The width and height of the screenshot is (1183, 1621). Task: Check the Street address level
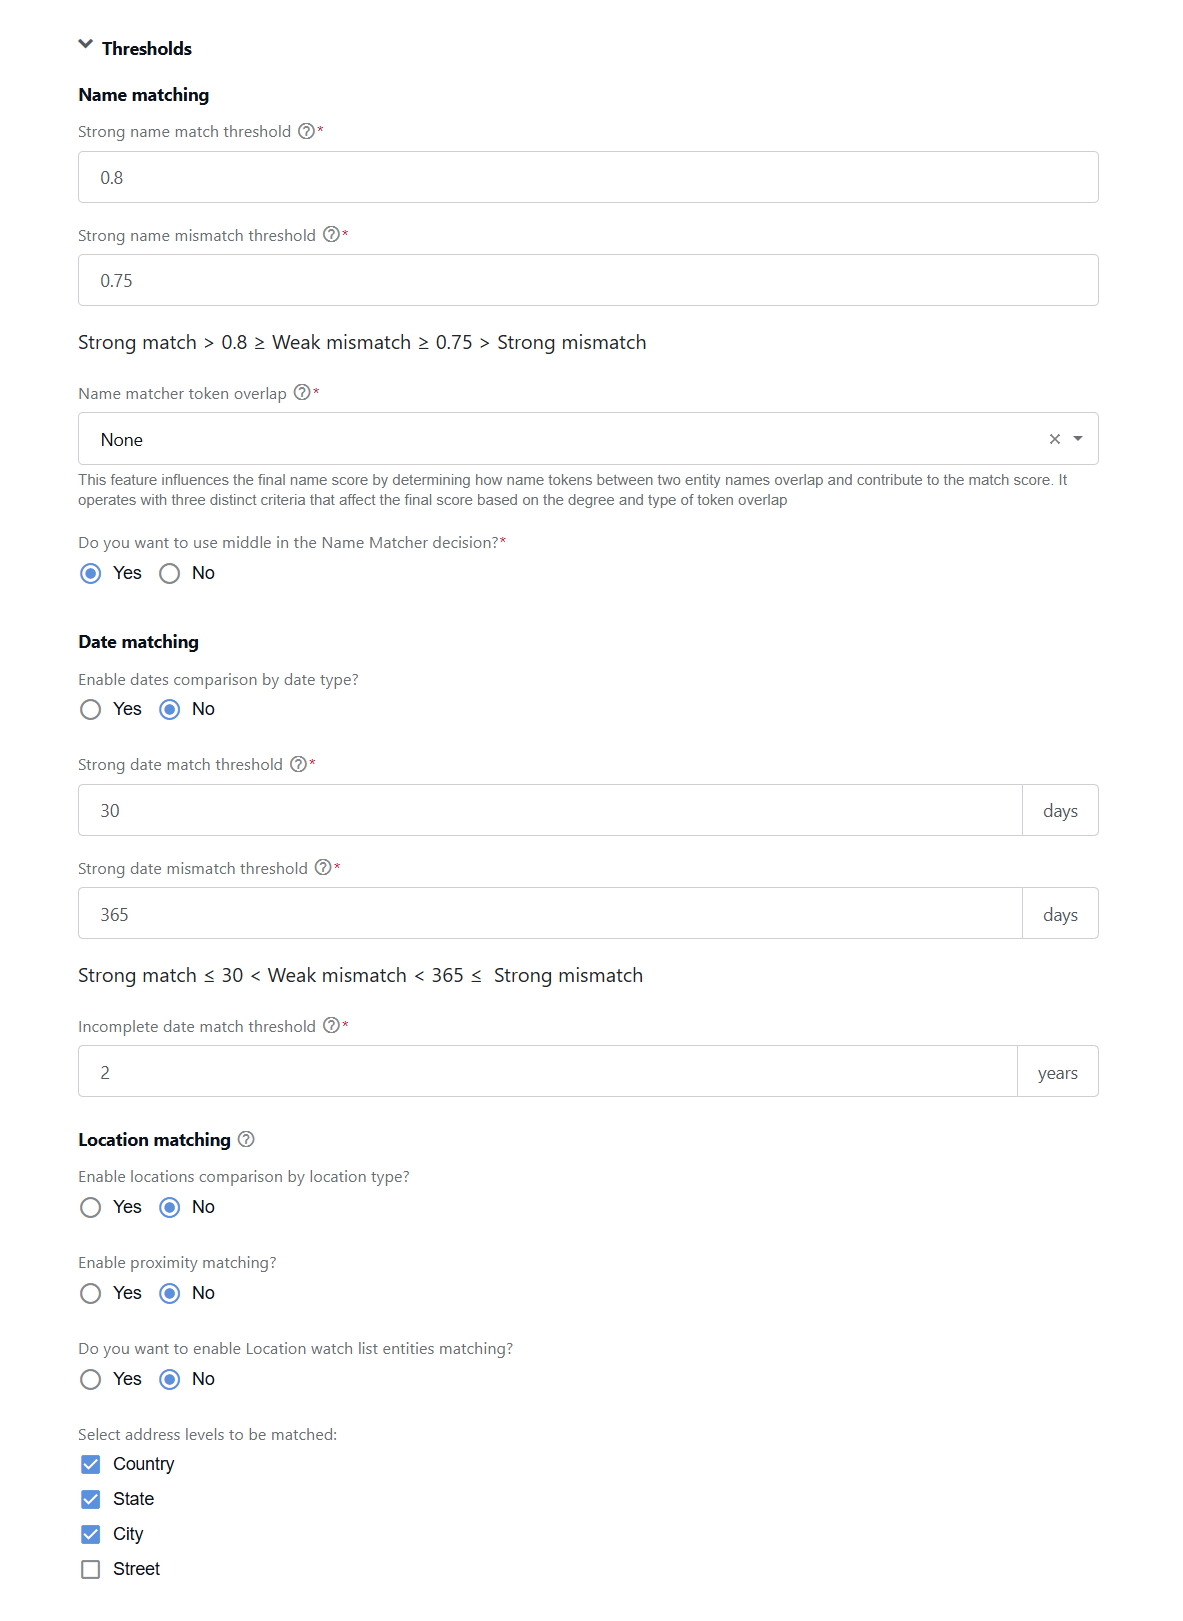pyautogui.click(x=91, y=1569)
